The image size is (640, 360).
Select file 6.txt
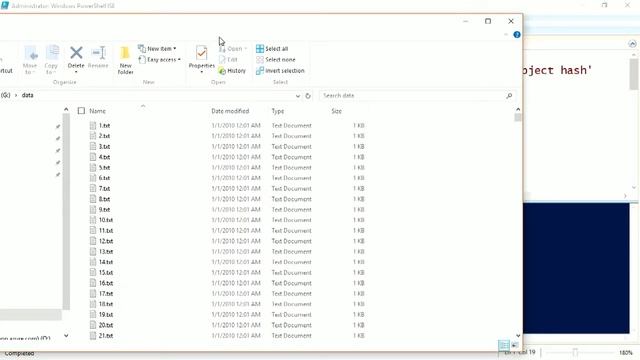(104, 178)
